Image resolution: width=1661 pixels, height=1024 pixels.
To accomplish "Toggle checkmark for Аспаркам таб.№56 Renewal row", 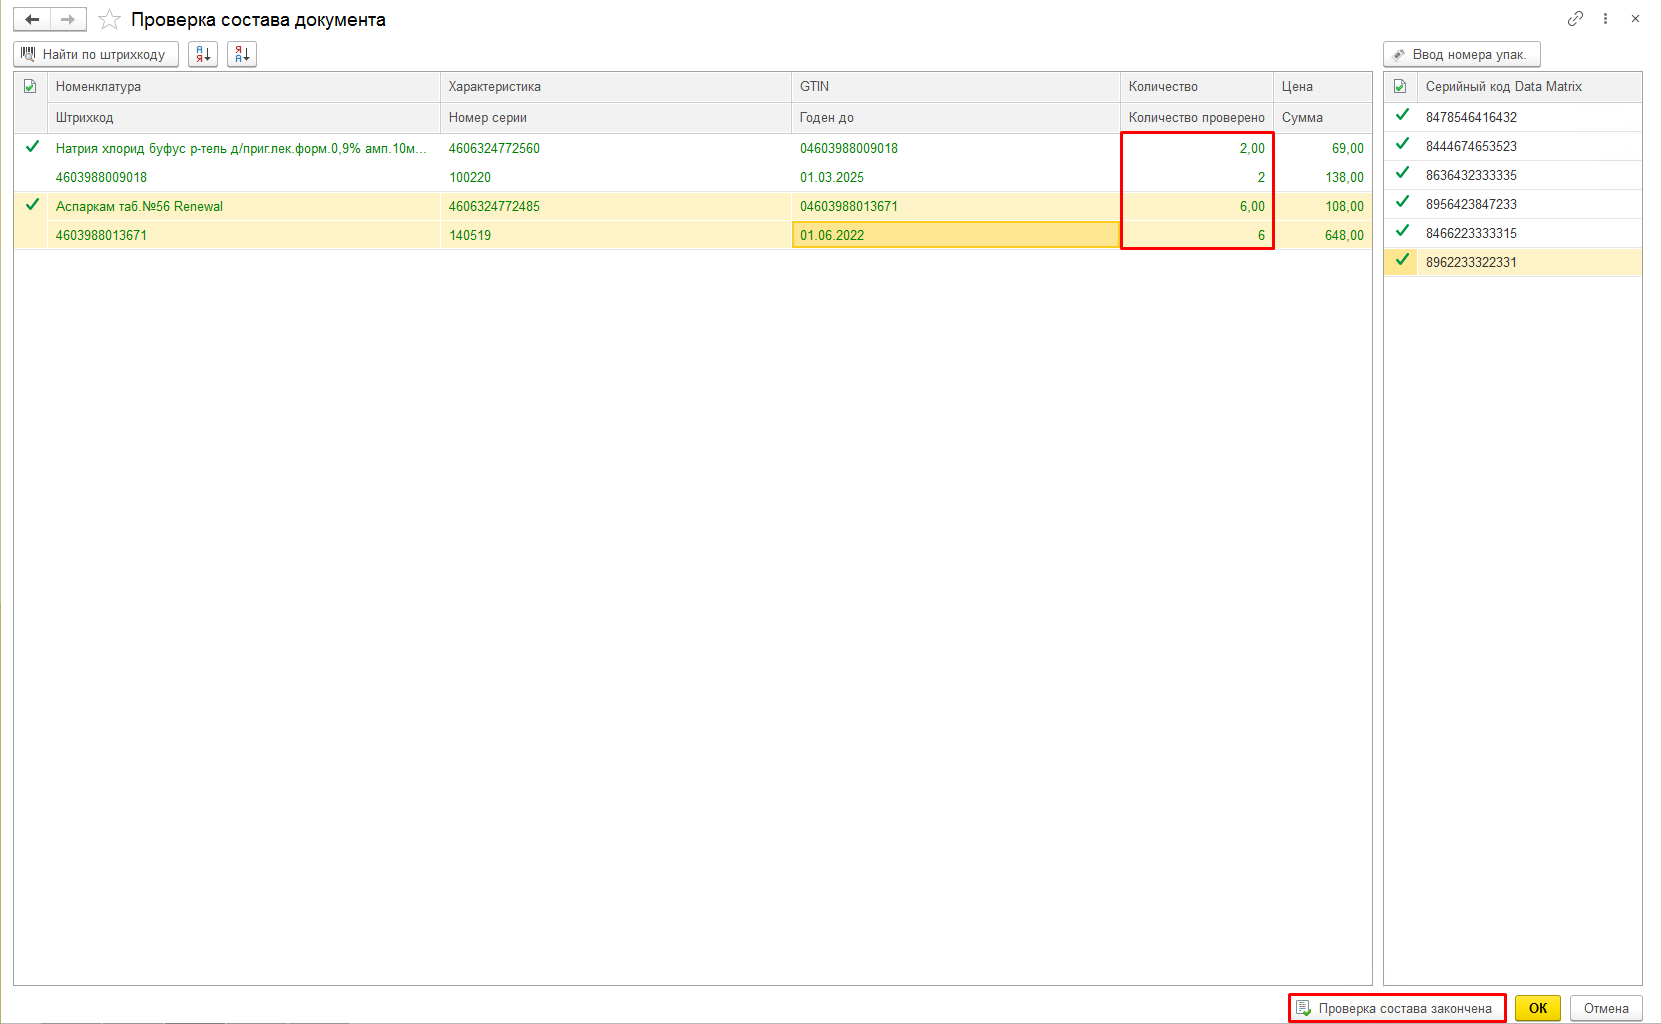I will click(x=32, y=205).
